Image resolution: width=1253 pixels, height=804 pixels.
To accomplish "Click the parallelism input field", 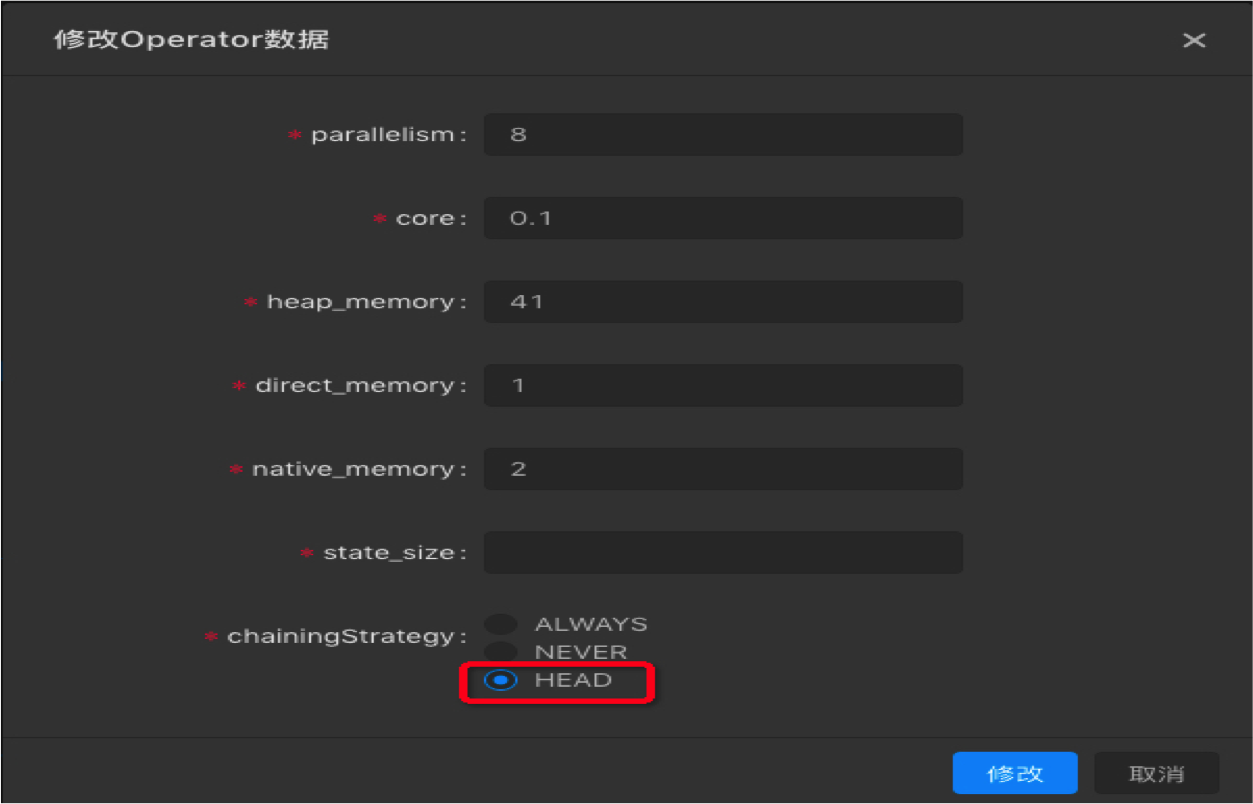I will [722, 134].
